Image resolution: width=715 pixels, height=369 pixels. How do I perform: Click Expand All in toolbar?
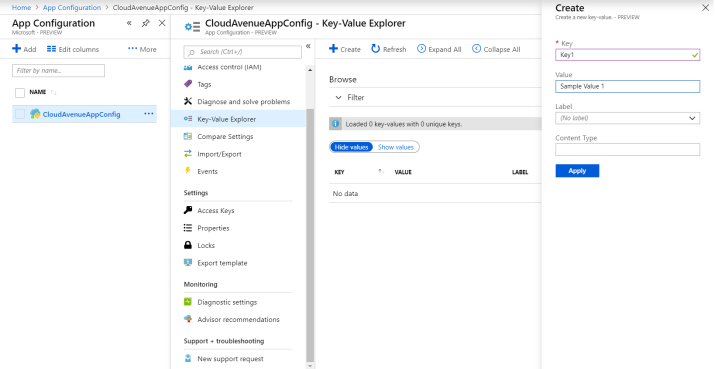(x=439, y=49)
